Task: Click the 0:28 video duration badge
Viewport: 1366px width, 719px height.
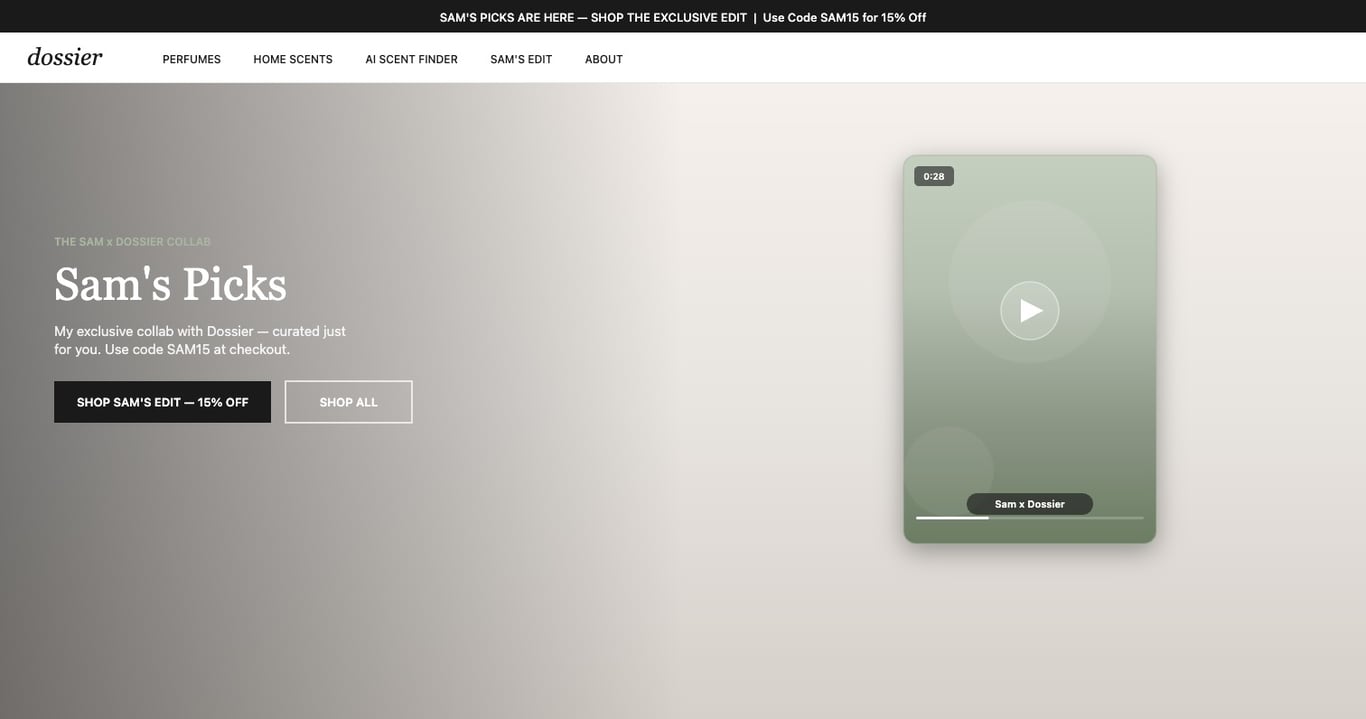Action: coord(934,176)
